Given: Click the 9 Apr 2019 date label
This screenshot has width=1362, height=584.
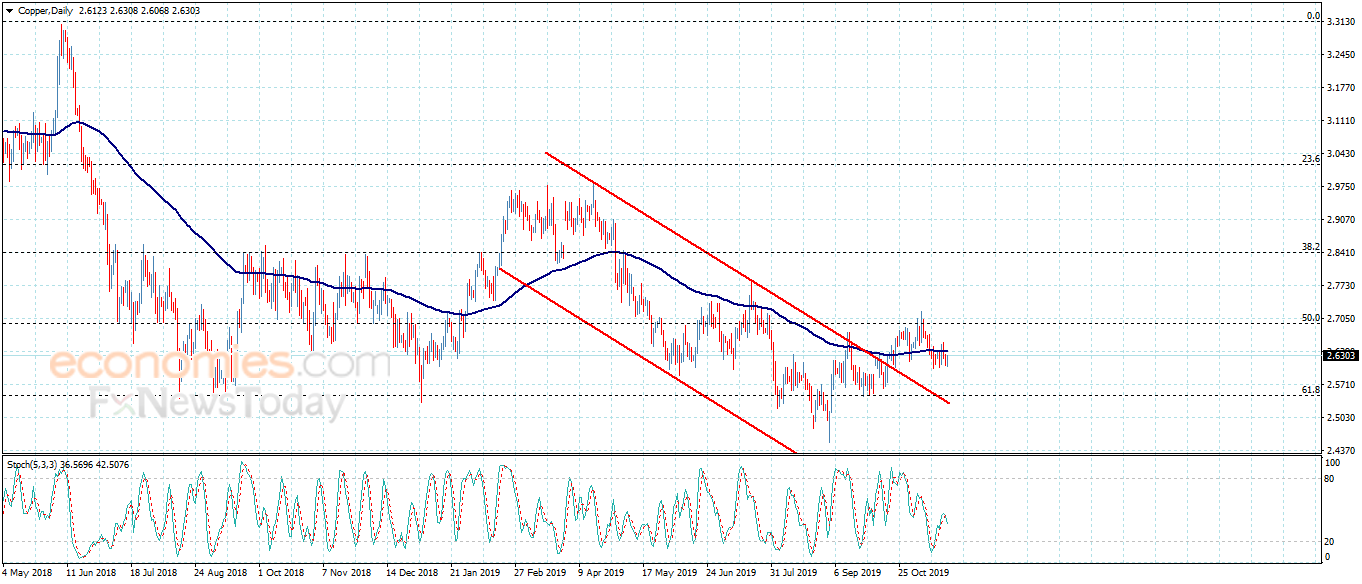Looking at the screenshot, I should (x=603, y=574).
